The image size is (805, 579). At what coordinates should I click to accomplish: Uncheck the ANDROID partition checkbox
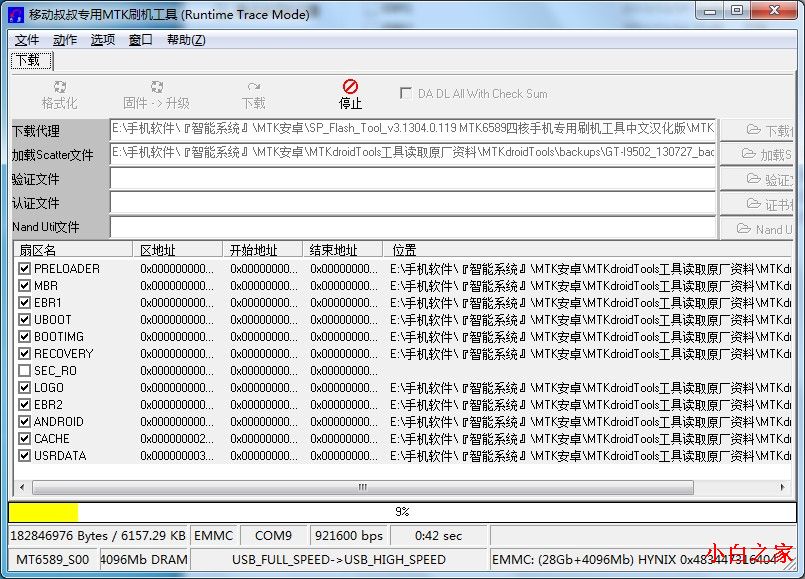(x=24, y=421)
